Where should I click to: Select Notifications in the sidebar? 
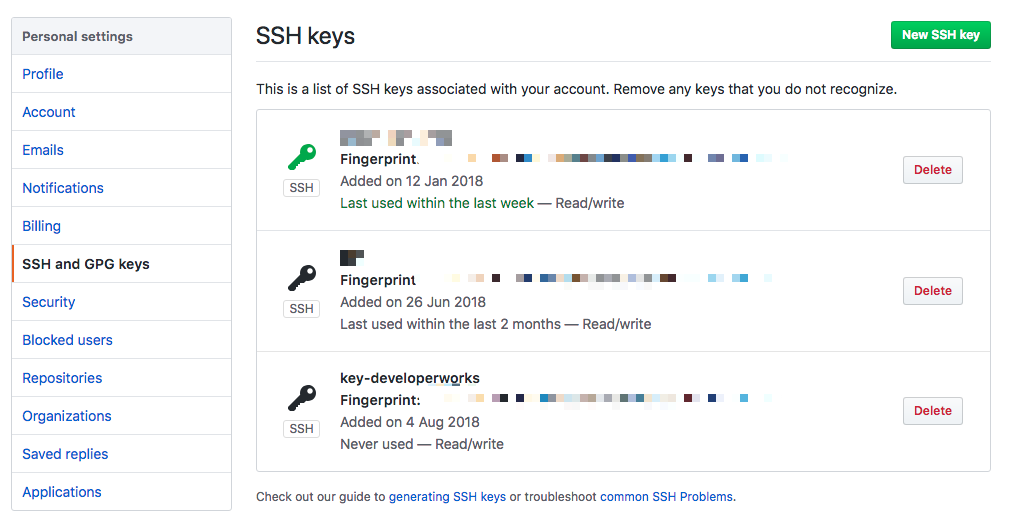point(63,188)
